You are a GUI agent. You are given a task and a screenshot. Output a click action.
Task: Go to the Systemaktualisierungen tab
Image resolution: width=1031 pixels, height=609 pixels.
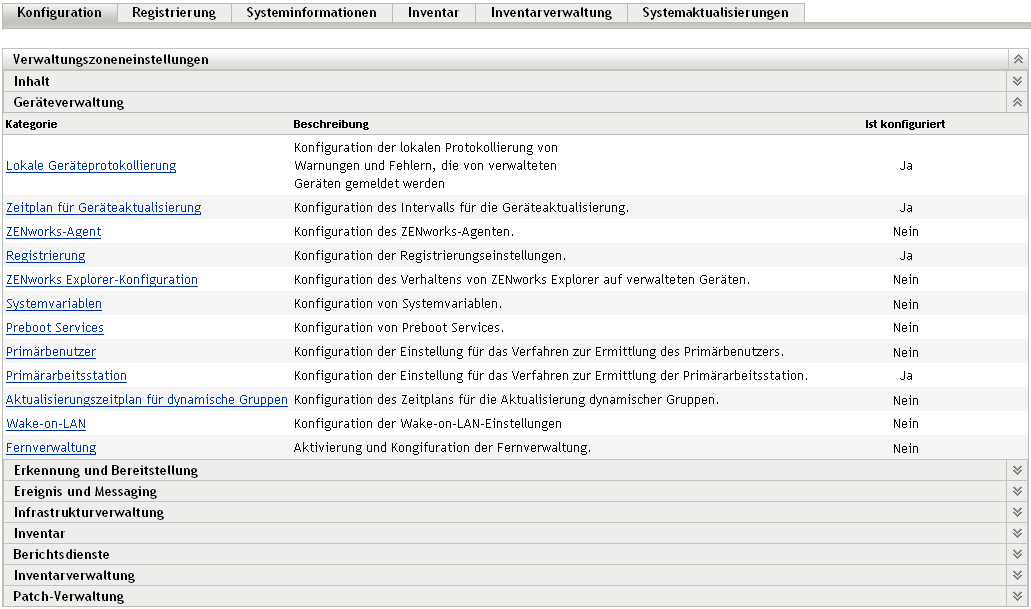715,13
